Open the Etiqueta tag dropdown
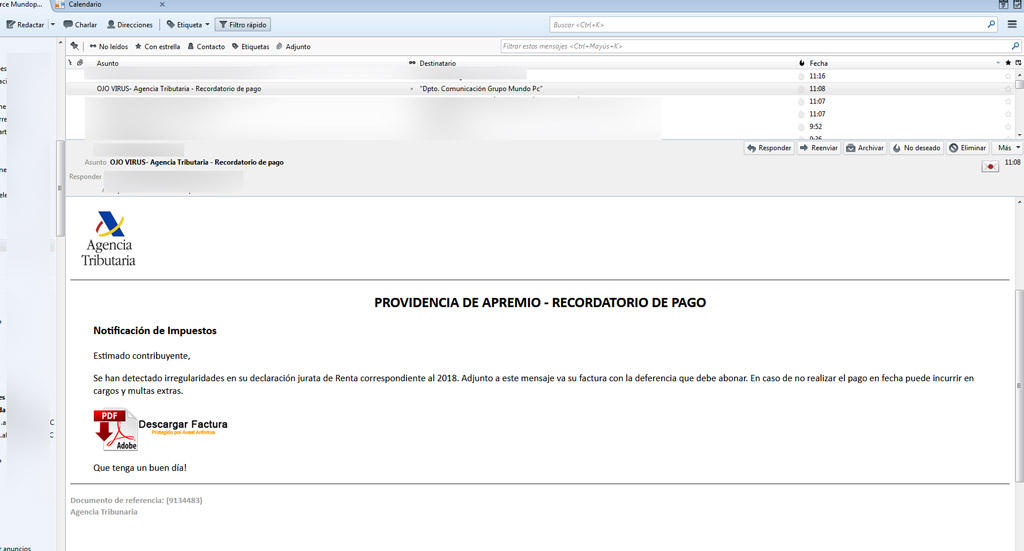Viewport: 1024px width, 551px height. coord(188,24)
